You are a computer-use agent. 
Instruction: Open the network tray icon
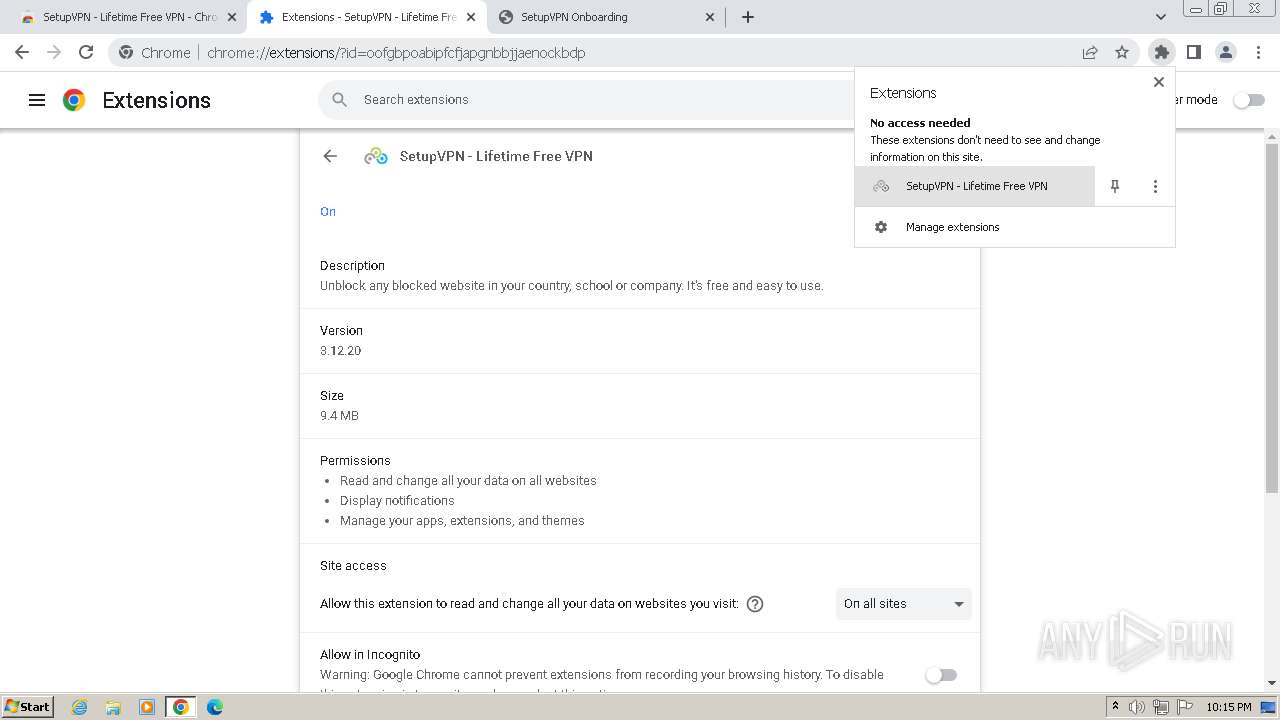click(x=1161, y=707)
